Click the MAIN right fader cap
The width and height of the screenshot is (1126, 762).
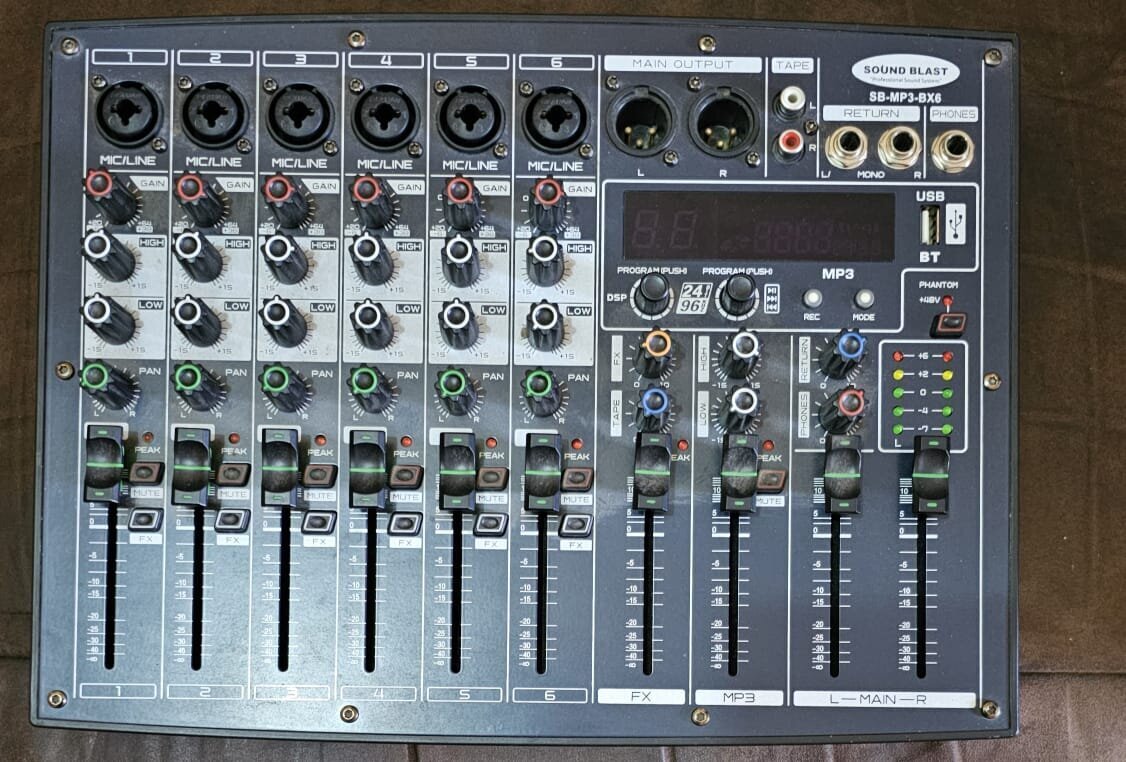(931, 475)
